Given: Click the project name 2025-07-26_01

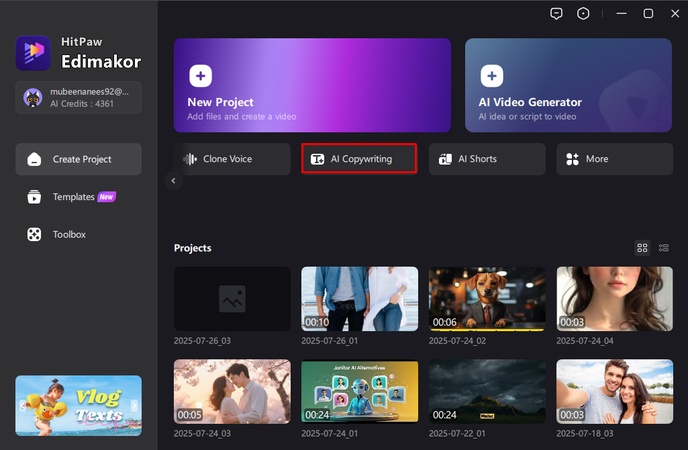Looking at the screenshot, I should pos(330,341).
